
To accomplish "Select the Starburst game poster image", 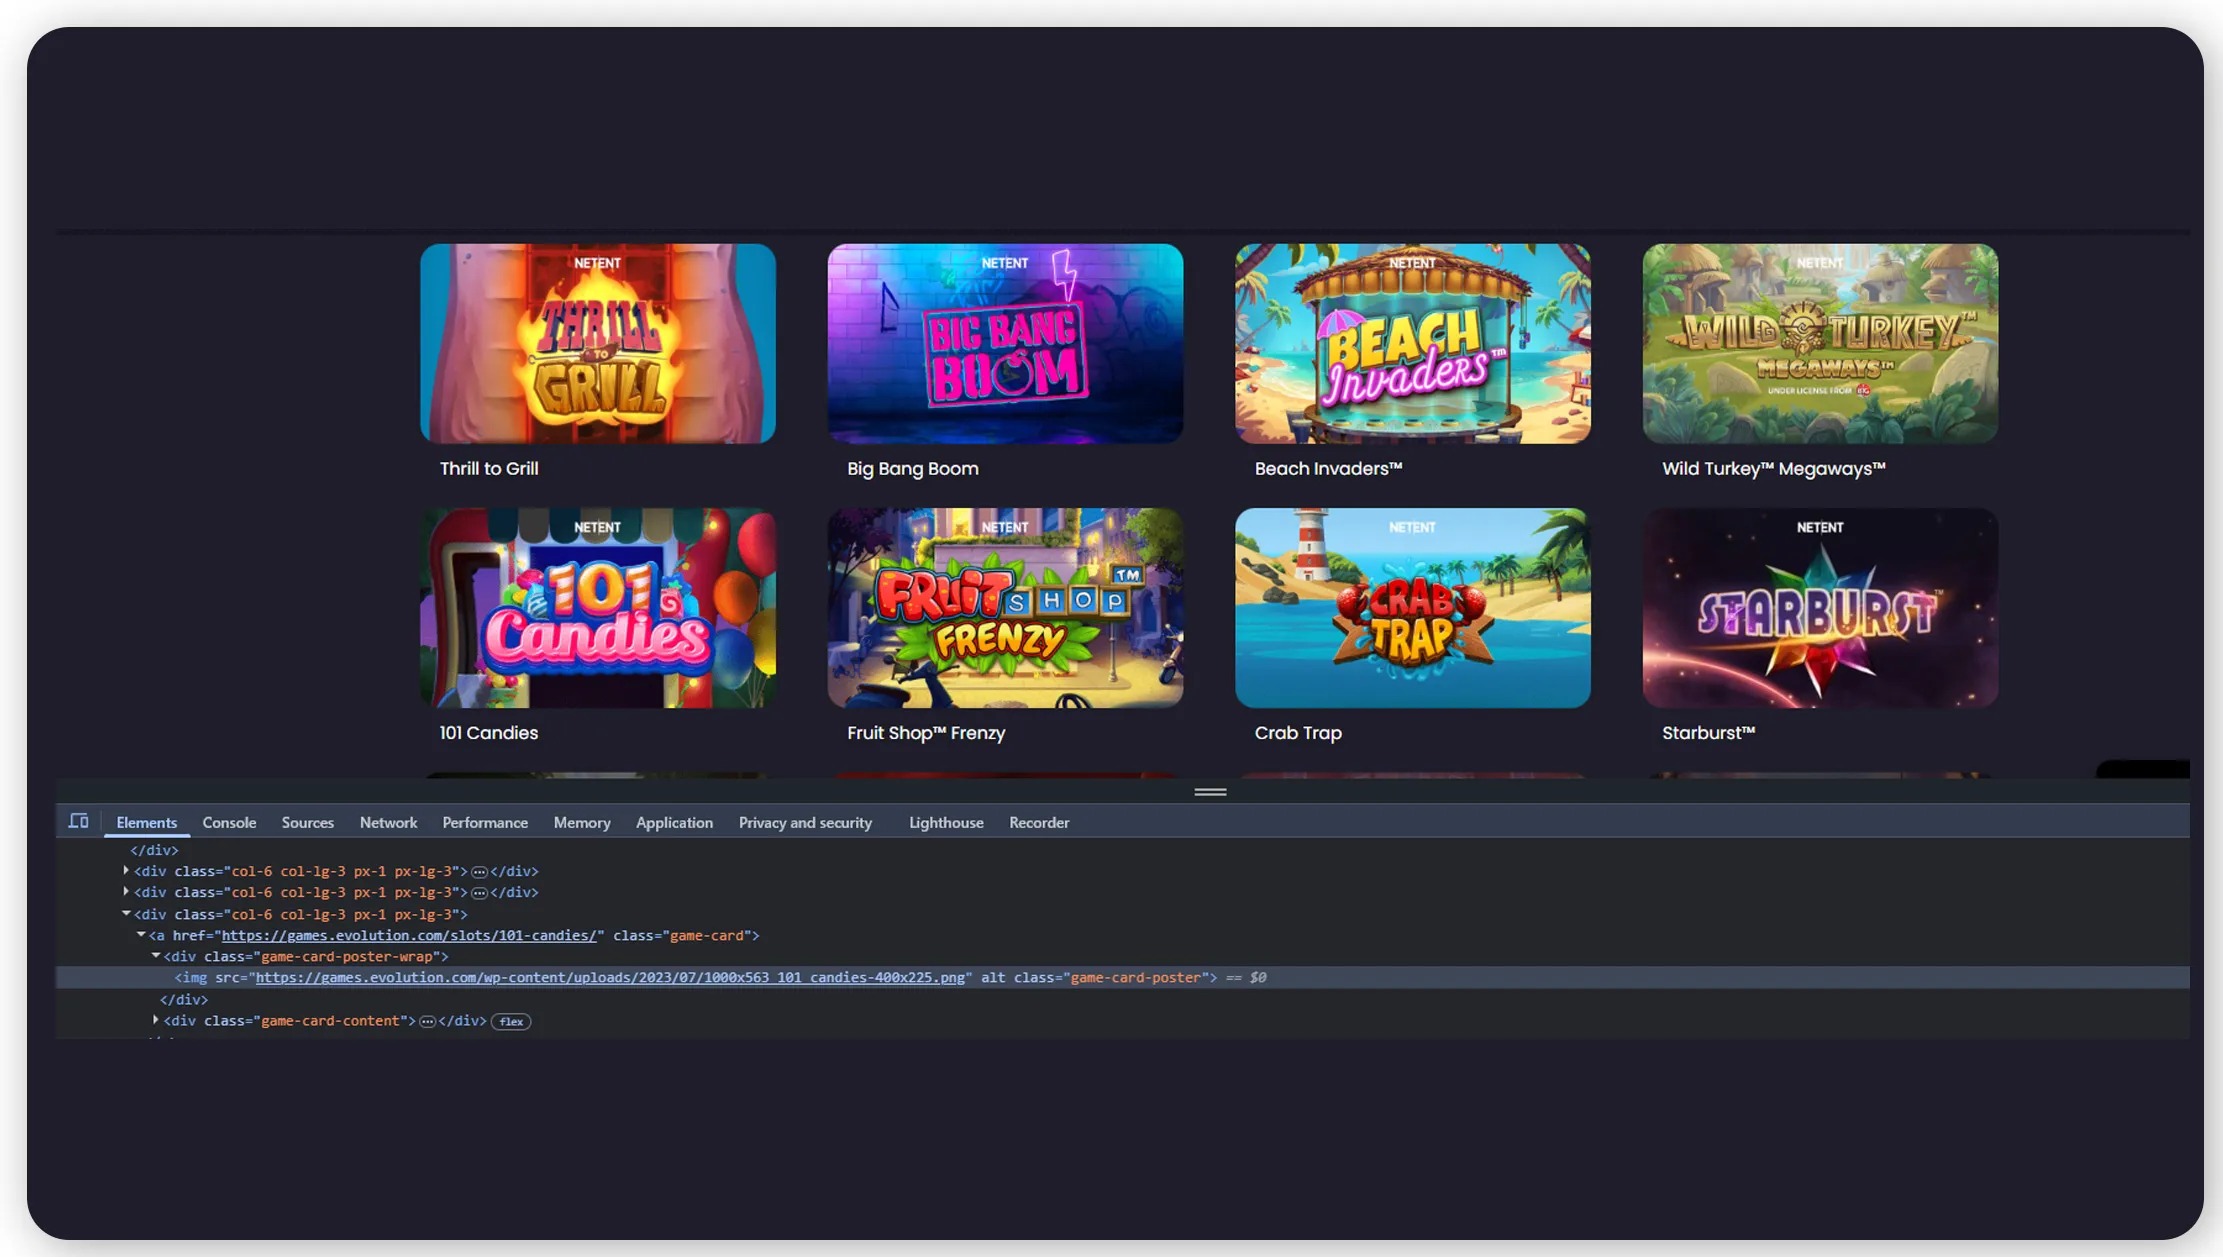I will click(x=1819, y=607).
